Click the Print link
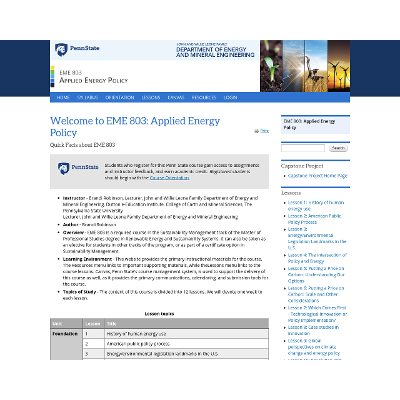 coord(264,131)
